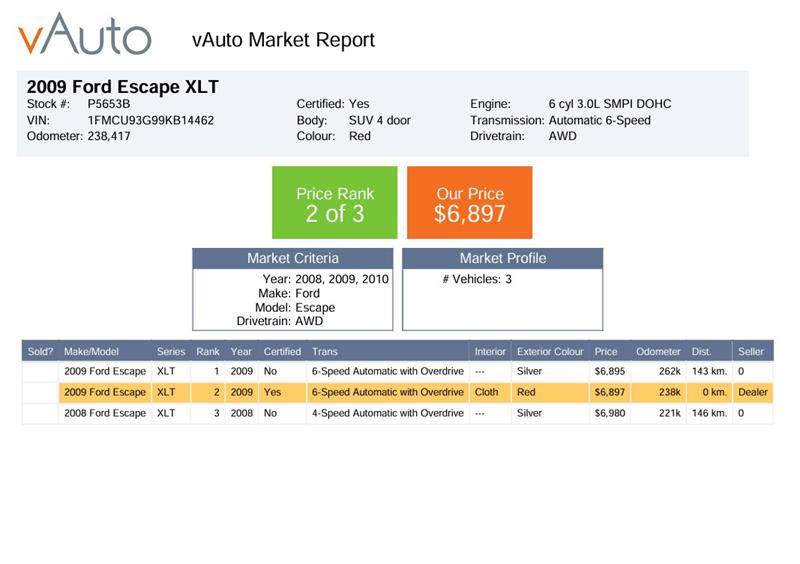Viewport: 800px width, 564px height.
Task: Click odometer value 238,417
Action: [109, 136]
